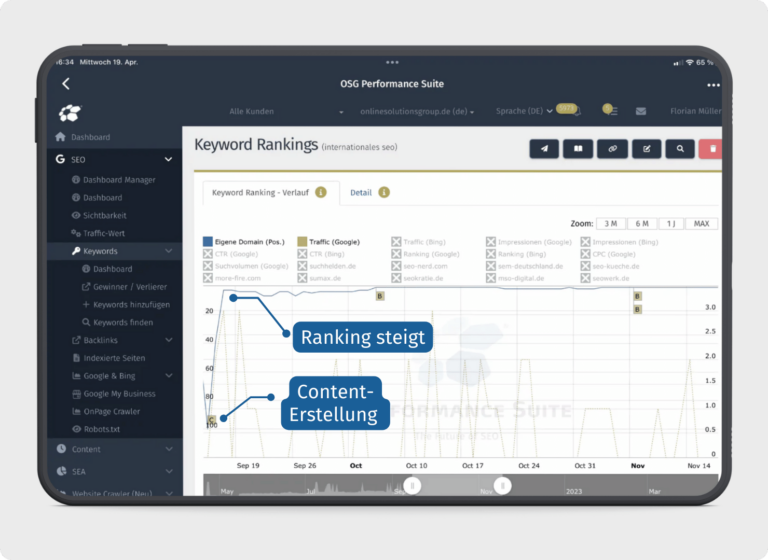Open the SEO Dashboard menu item
The width and height of the screenshot is (768, 560).
point(97,198)
